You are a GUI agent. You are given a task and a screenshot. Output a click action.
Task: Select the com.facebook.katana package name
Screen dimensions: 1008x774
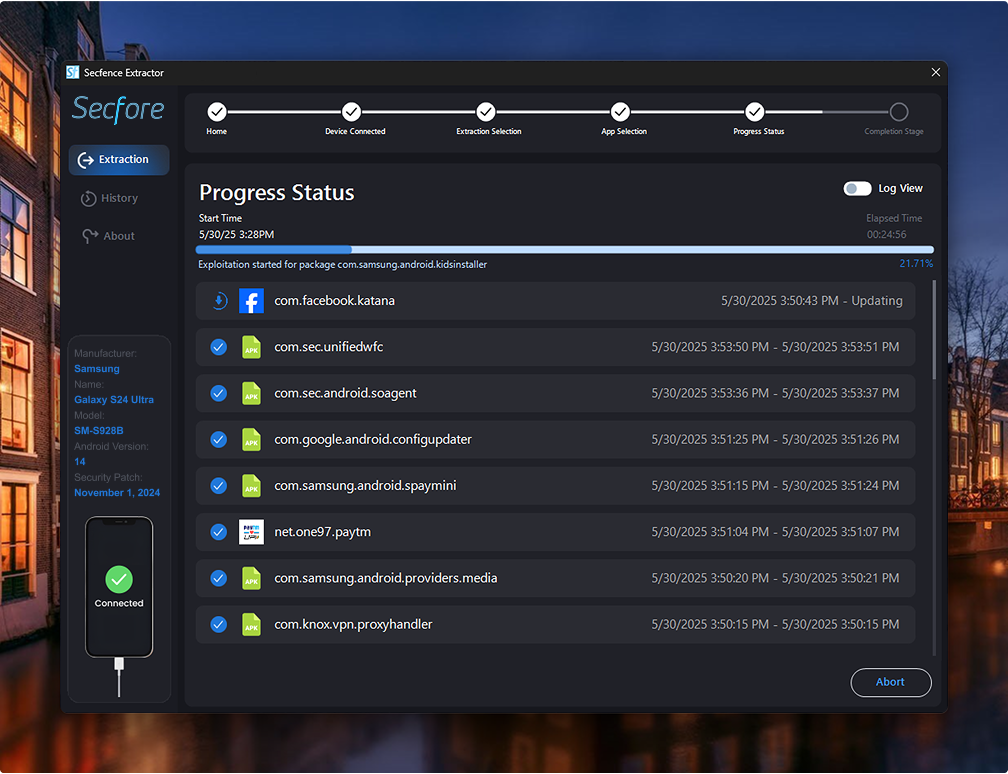pyautogui.click(x=334, y=301)
